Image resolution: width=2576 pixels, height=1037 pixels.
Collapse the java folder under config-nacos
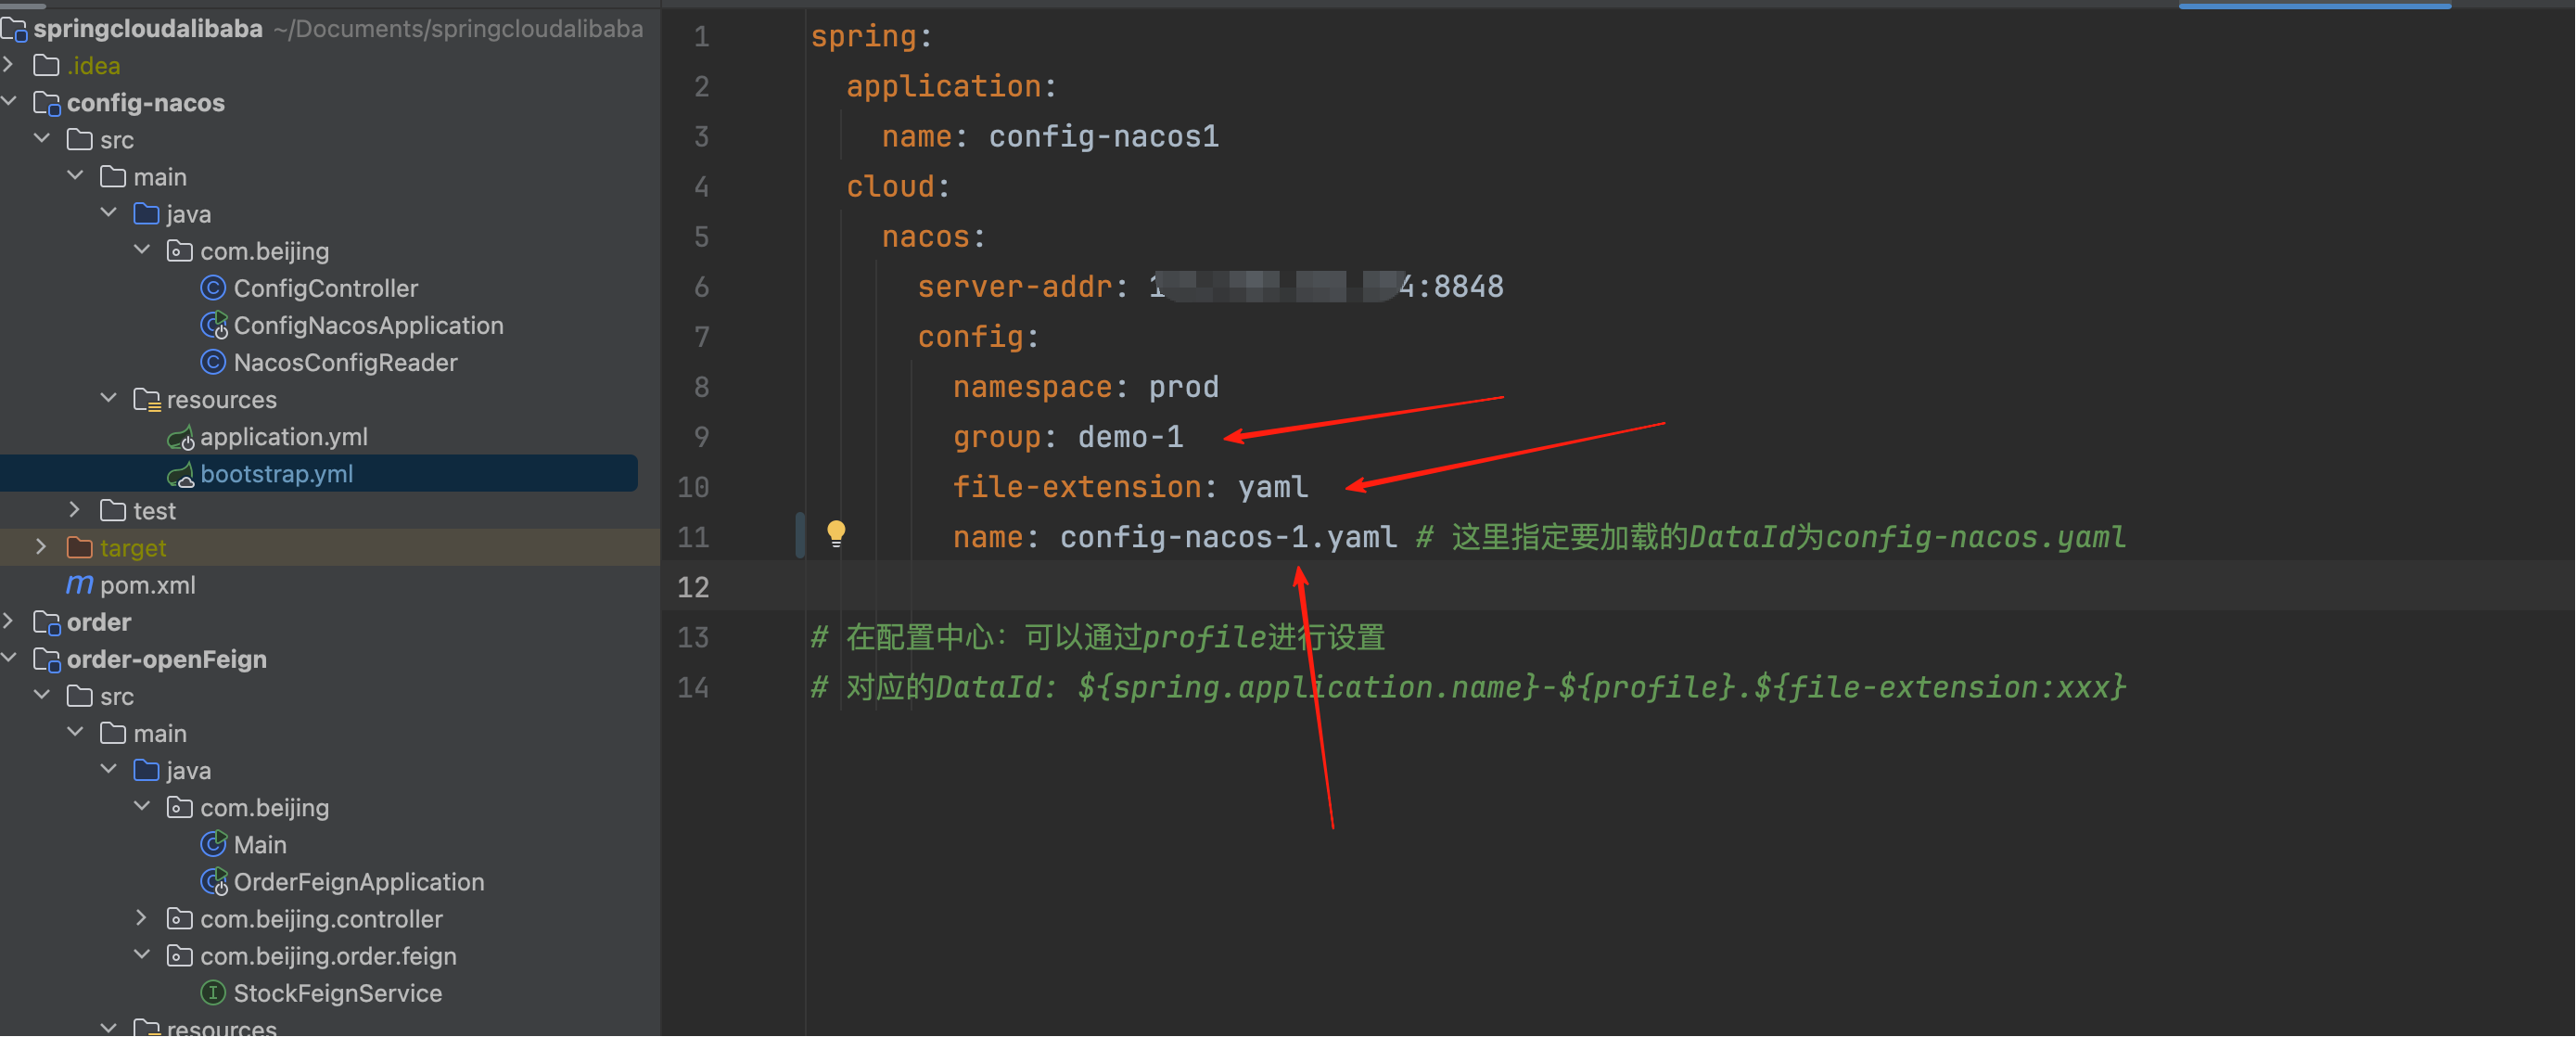109,213
